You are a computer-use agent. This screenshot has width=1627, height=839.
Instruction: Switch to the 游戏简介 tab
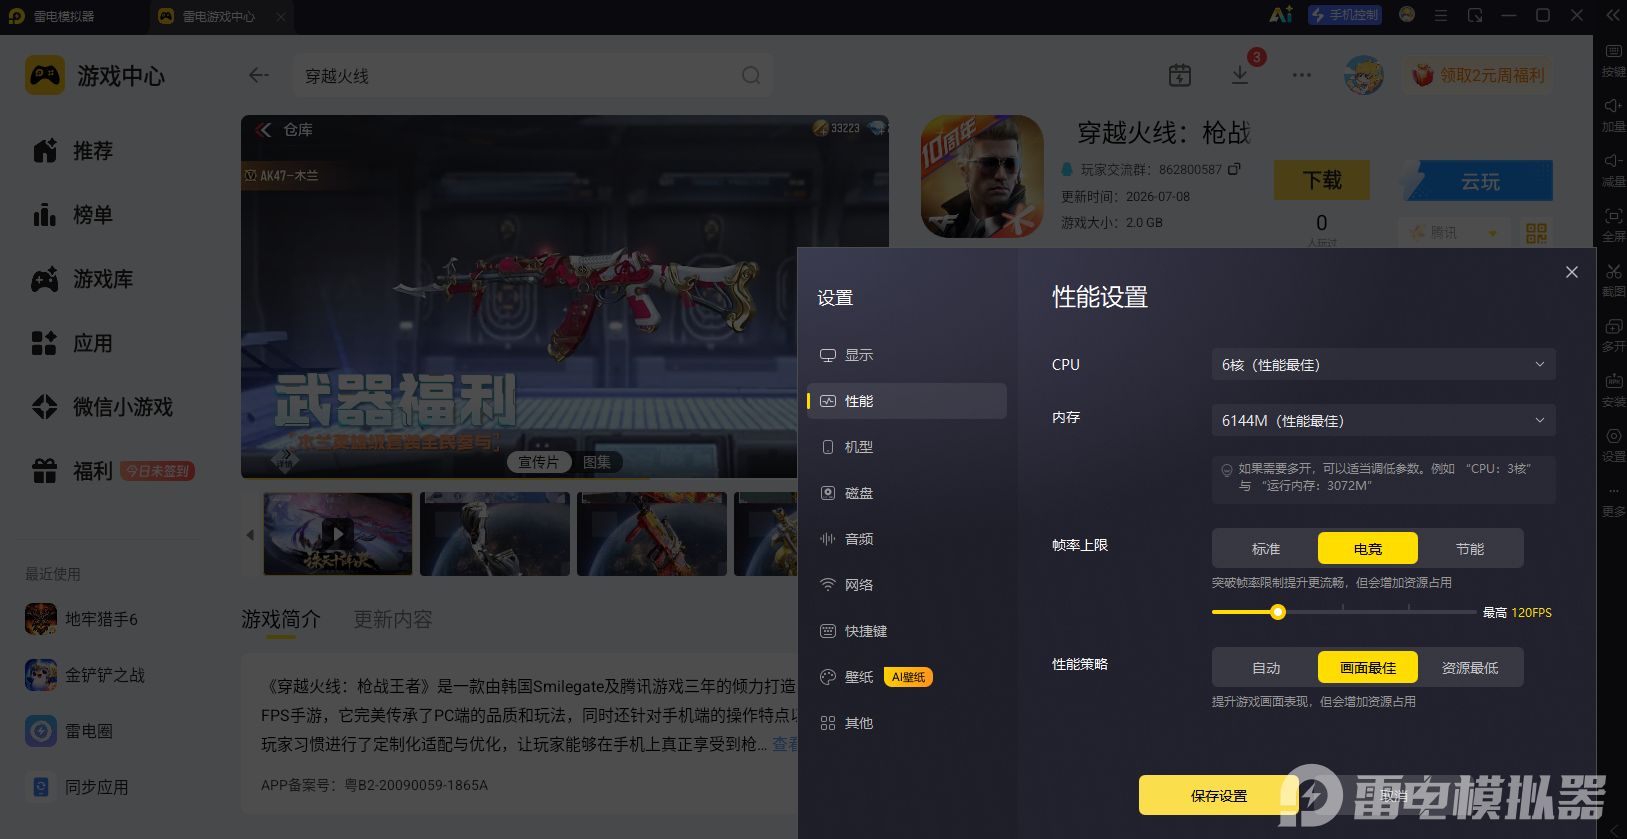[x=281, y=620]
